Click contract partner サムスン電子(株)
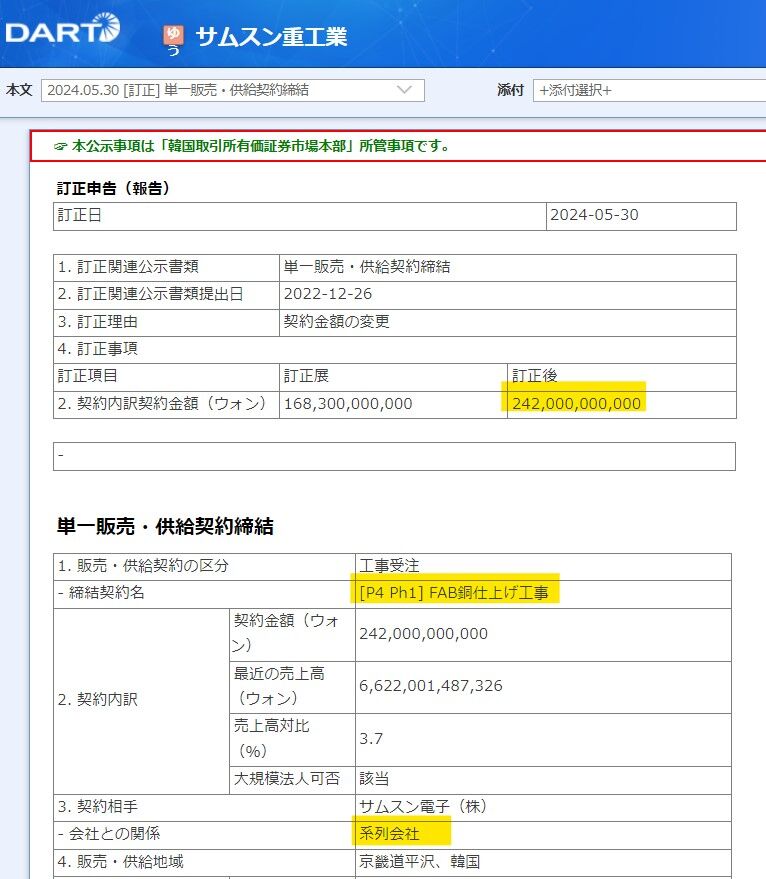 [424, 807]
